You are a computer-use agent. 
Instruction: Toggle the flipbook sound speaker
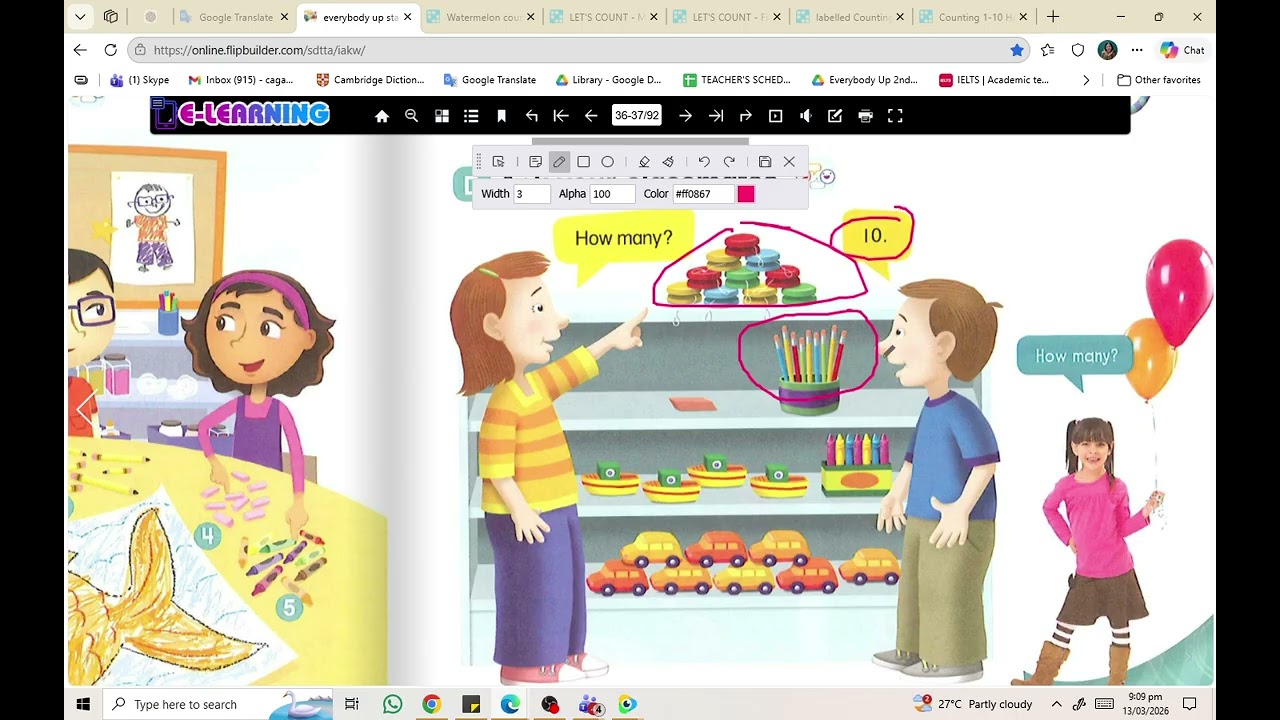tap(805, 116)
